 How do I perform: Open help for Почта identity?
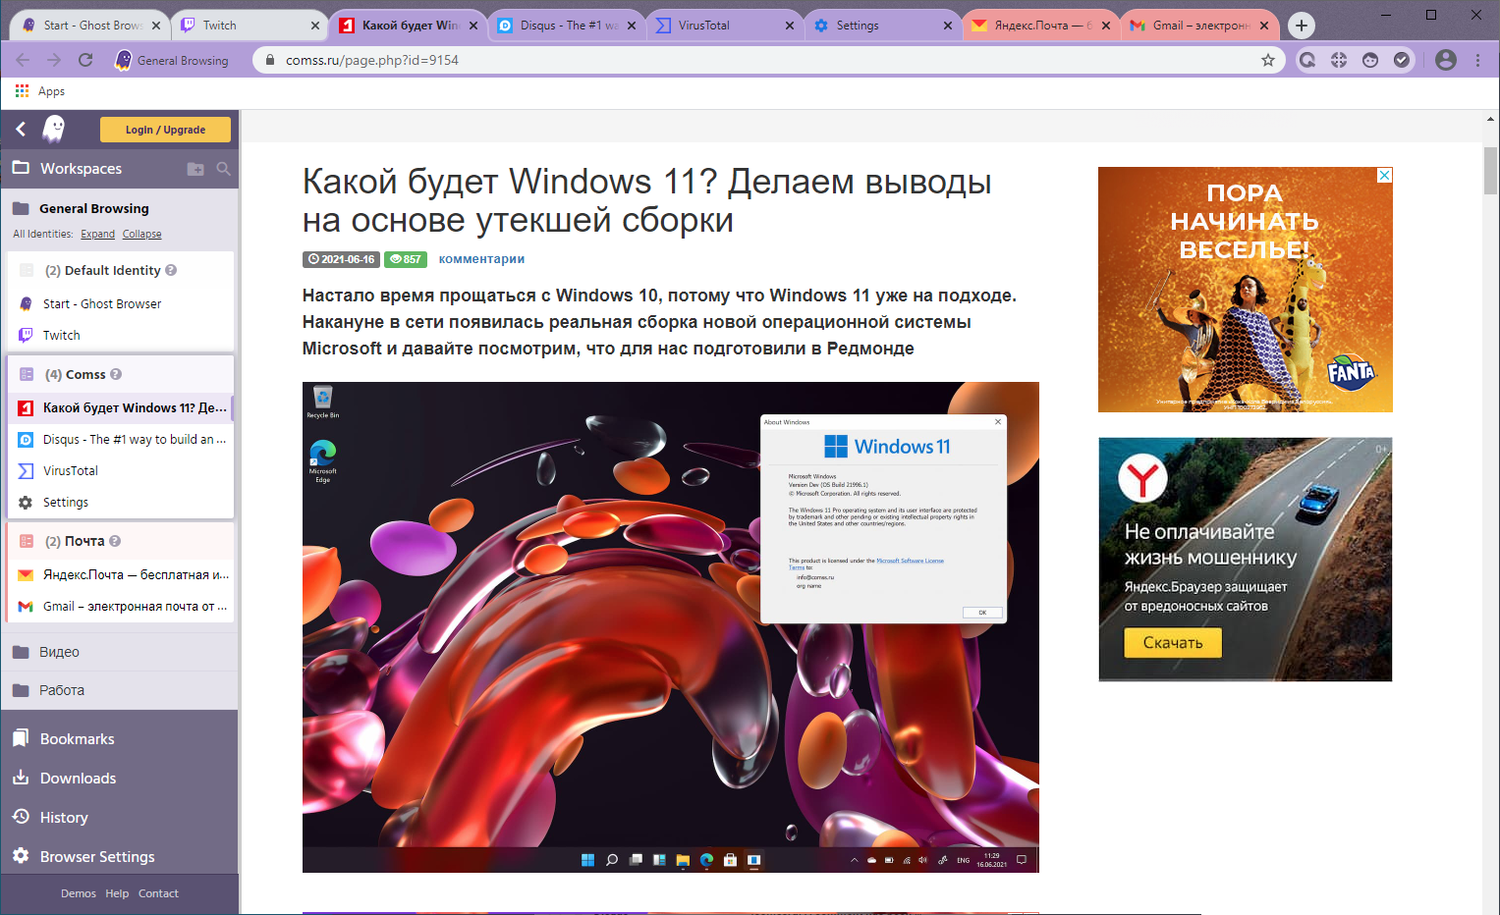[115, 541]
